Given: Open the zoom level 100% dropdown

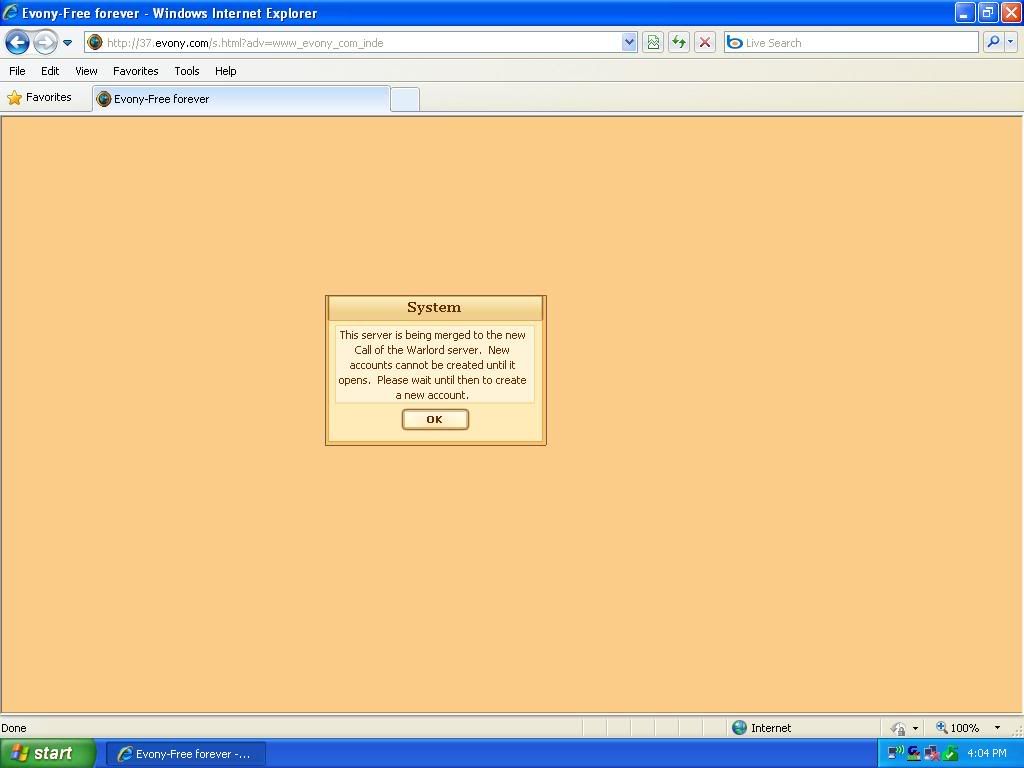Looking at the screenshot, I should tap(997, 728).
